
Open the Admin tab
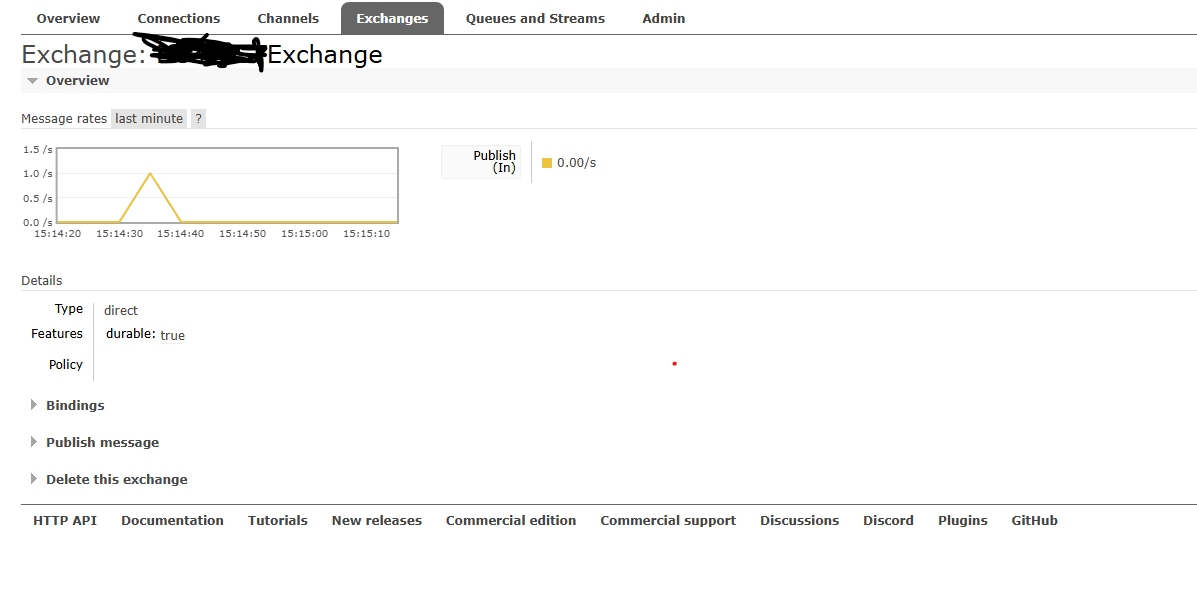click(664, 18)
